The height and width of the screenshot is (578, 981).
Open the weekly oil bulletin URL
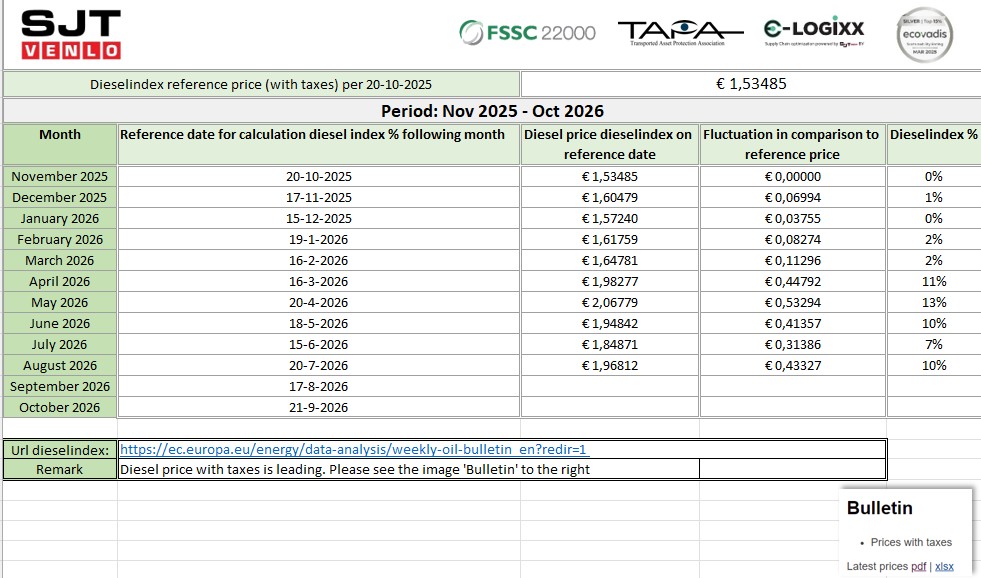click(x=354, y=449)
